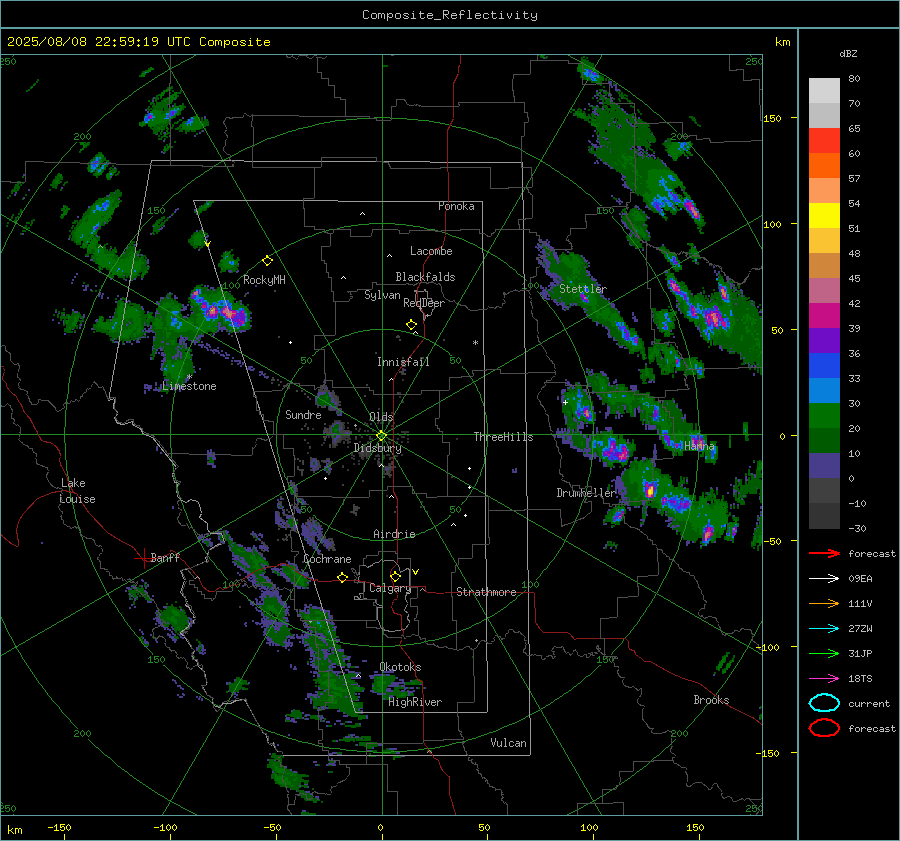
Task: Click the 18TS legend label
Action: tap(860, 679)
